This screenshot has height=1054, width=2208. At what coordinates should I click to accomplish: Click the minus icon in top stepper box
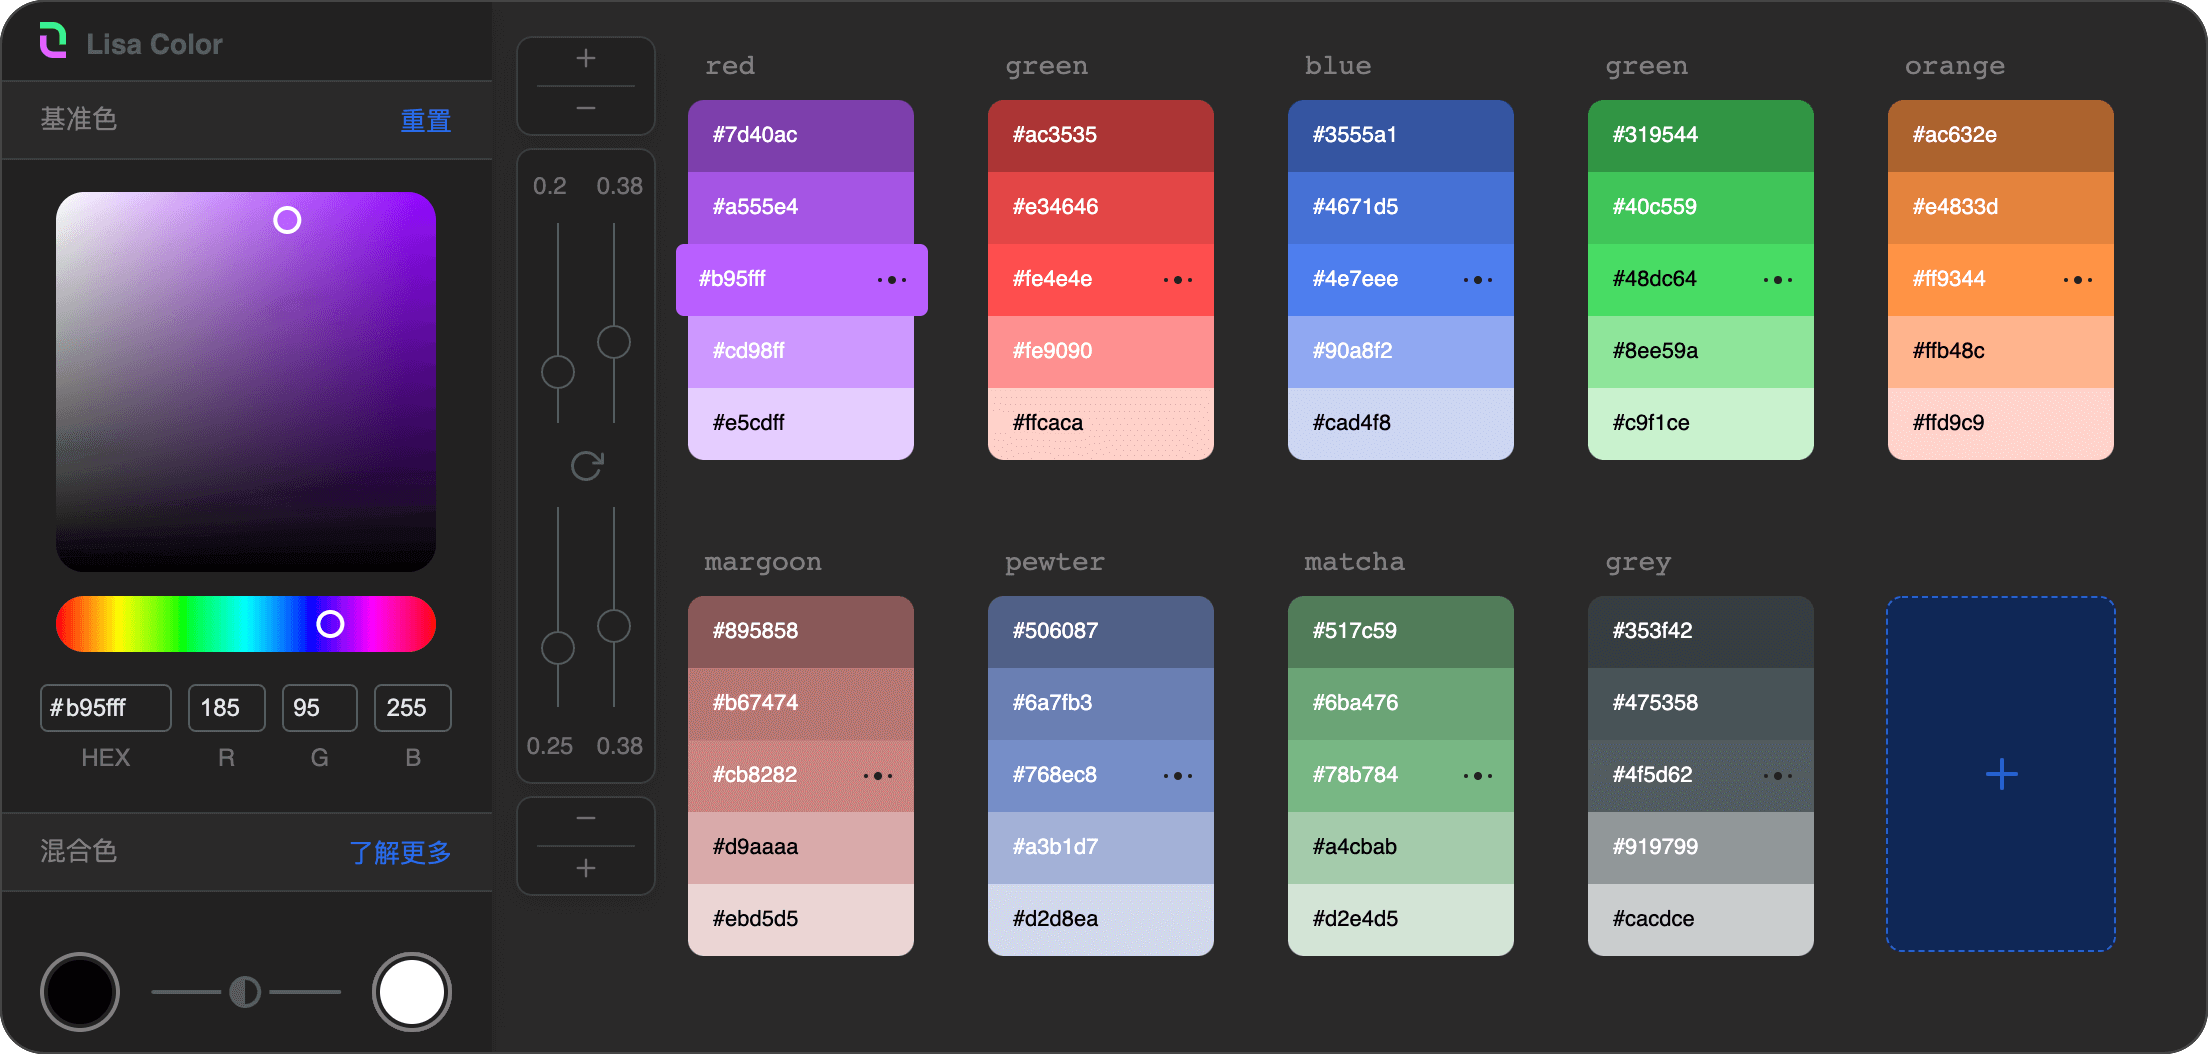click(x=586, y=108)
